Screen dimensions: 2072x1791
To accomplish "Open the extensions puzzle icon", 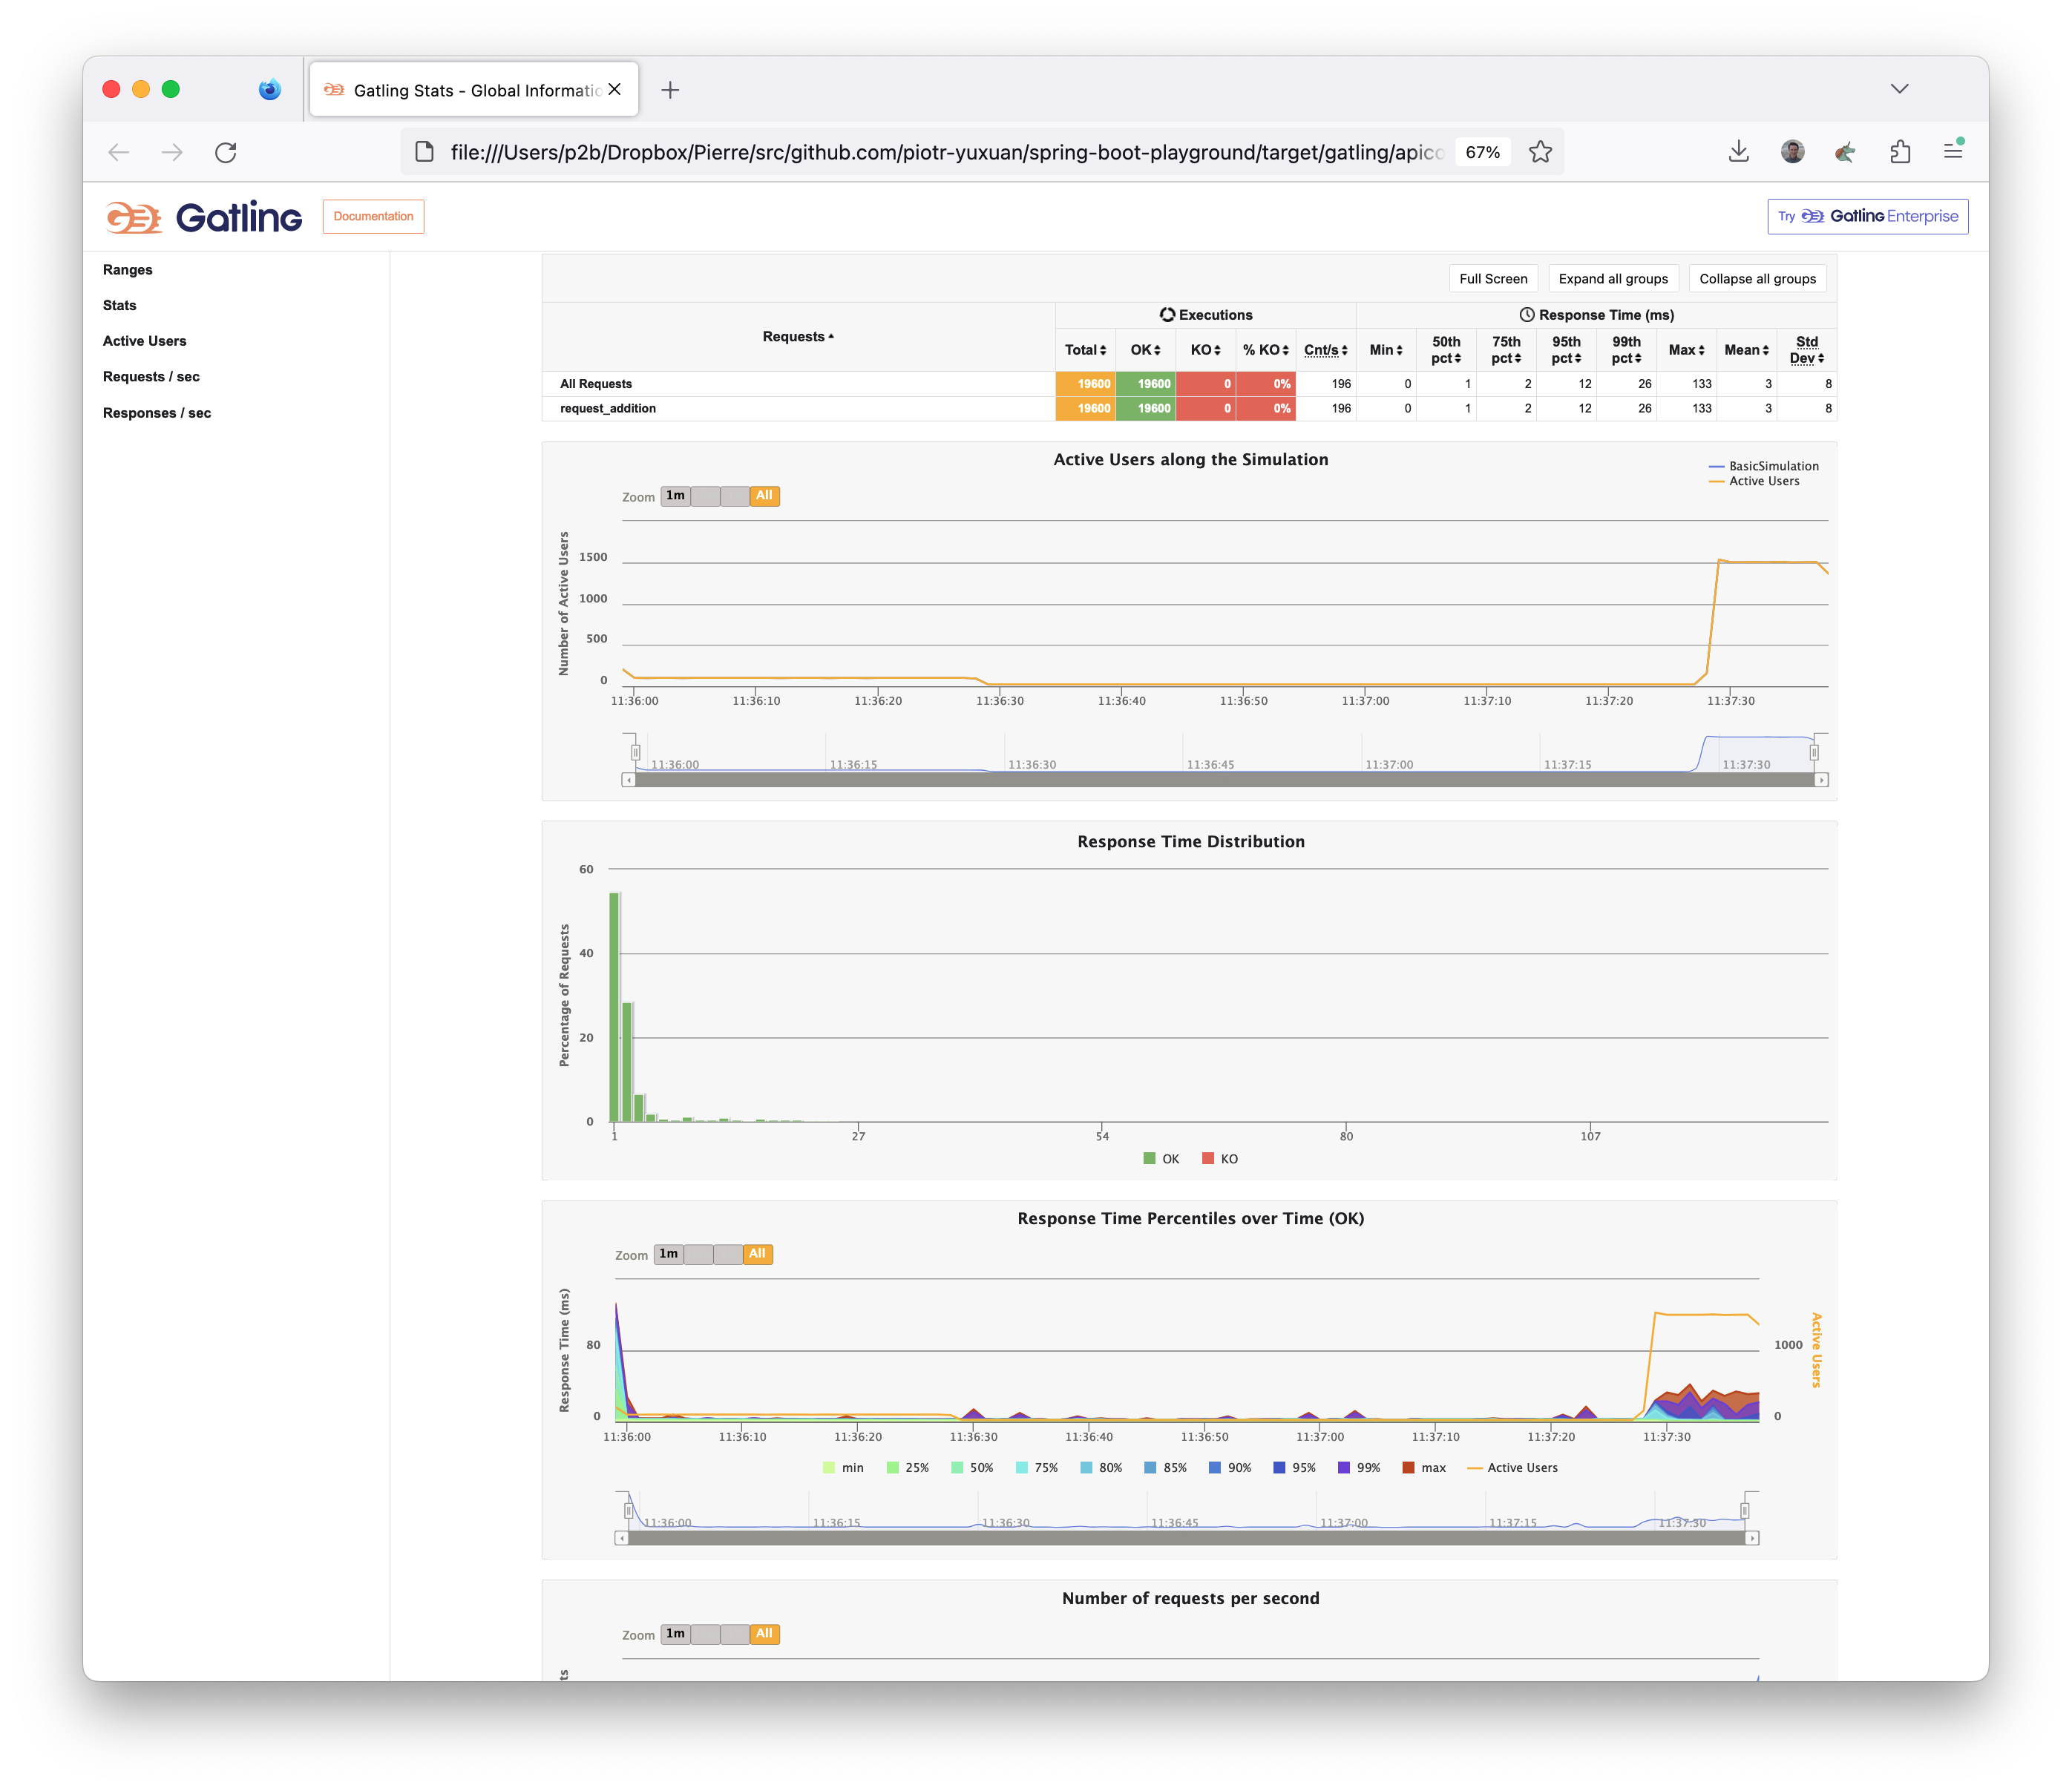I will click(1900, 152).
